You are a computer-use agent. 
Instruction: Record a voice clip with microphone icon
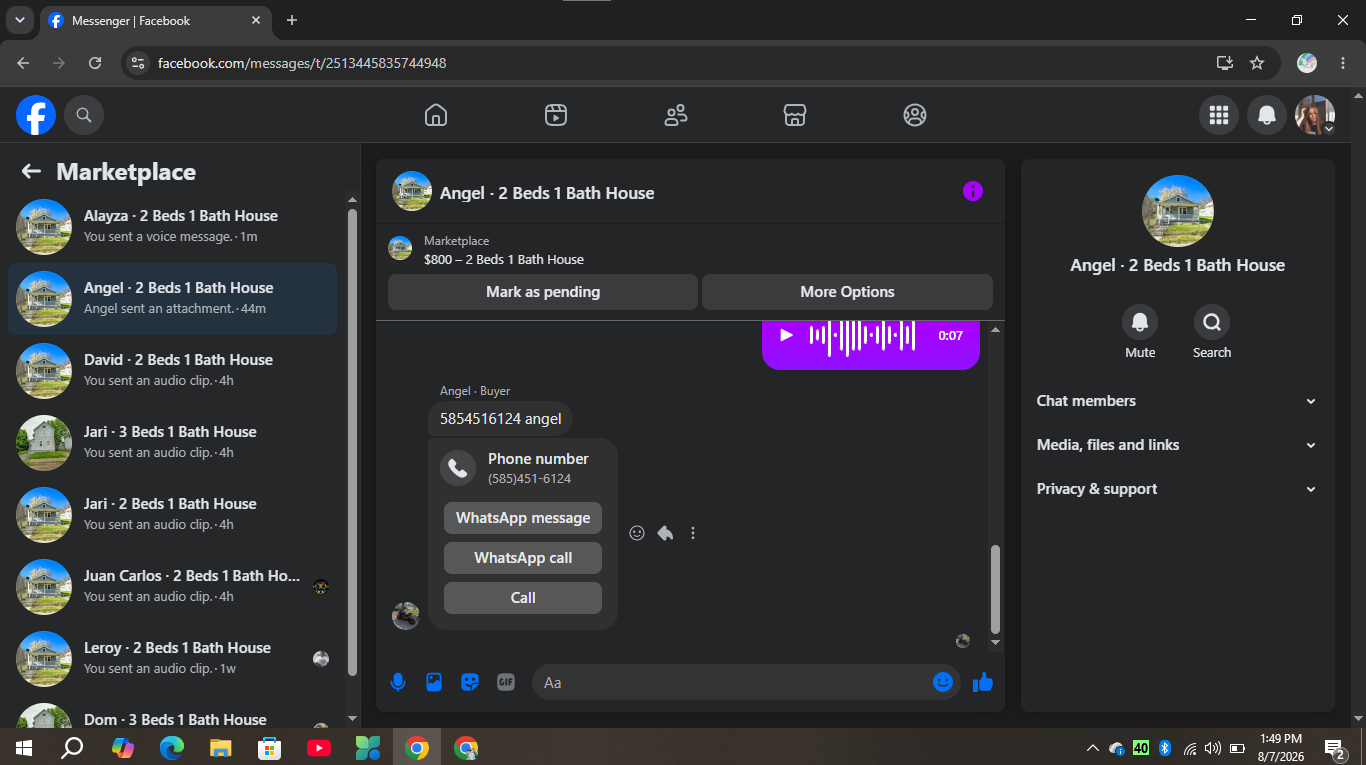pos(398,682)
